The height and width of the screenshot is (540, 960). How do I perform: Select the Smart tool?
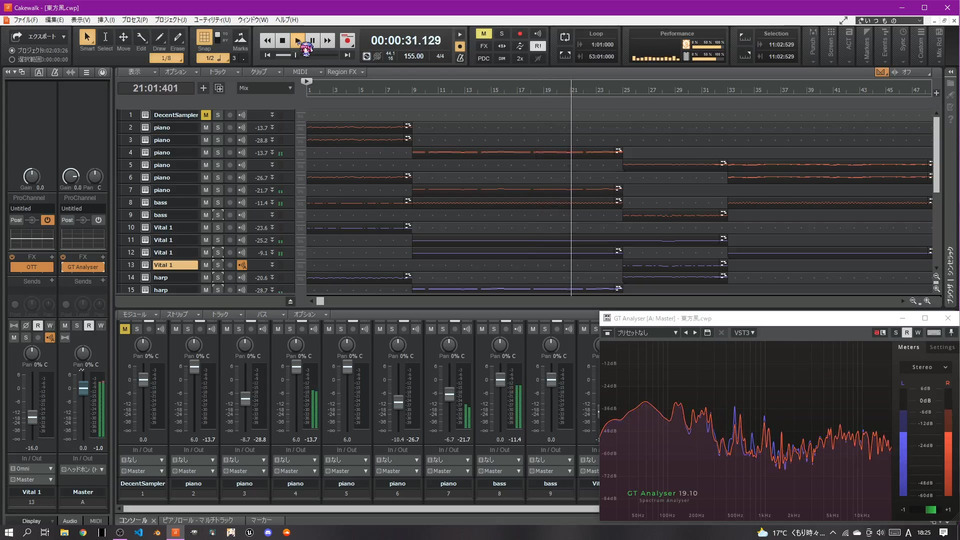coord(87,38)
